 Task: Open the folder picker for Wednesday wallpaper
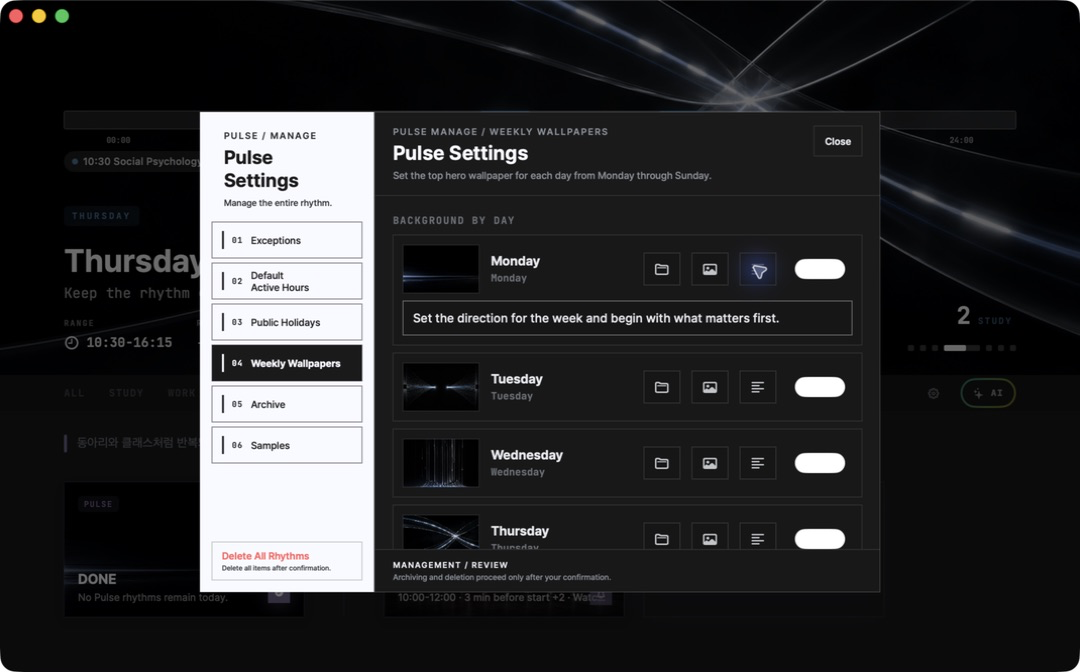coord(661,463)
